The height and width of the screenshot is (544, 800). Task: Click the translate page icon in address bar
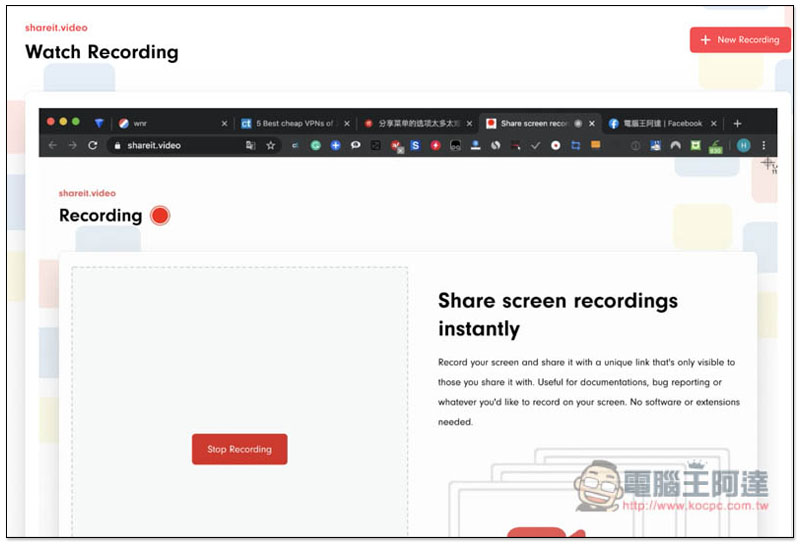pyautogui.click(x=251, y=145)
